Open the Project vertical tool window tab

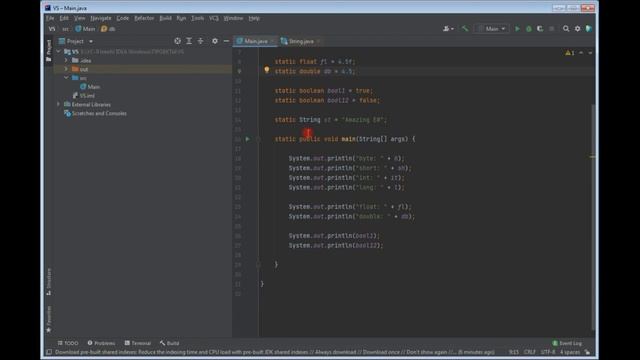[x=49, y=50]
